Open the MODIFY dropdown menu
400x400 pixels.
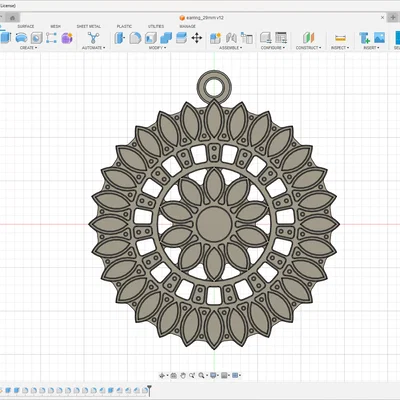tap(157, 48)
